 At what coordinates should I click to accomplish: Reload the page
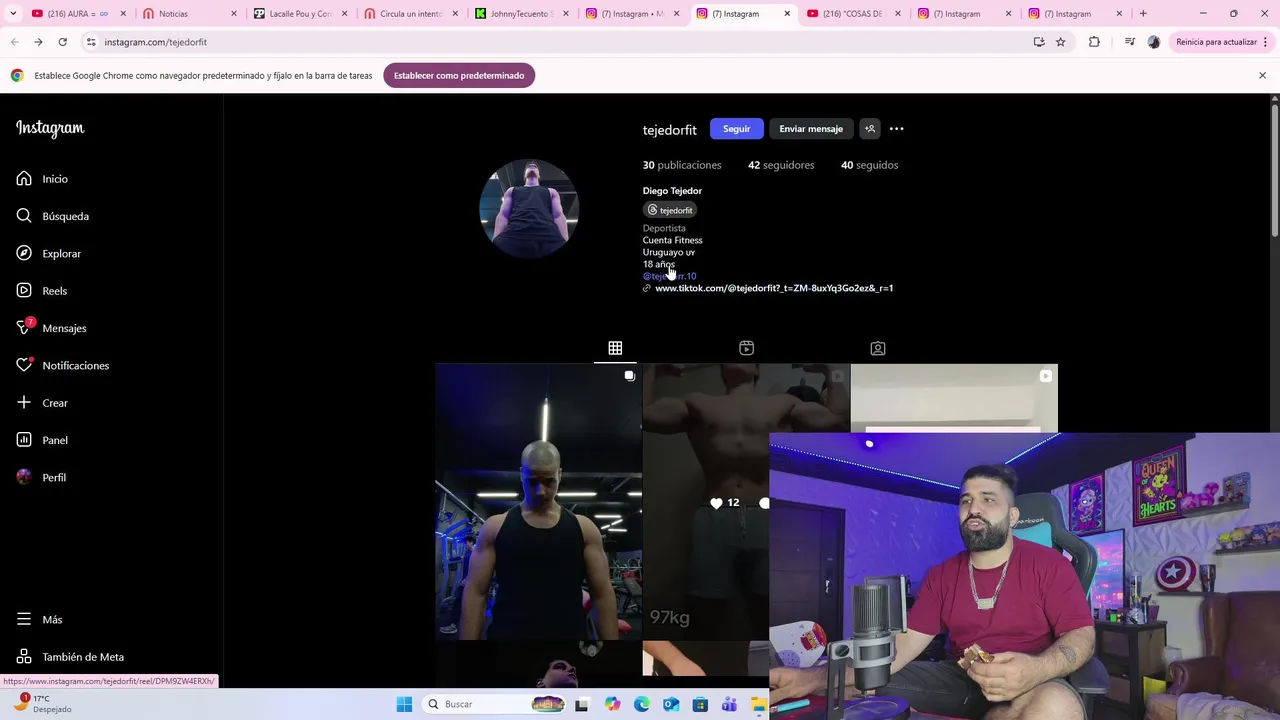tap(62, 42)
